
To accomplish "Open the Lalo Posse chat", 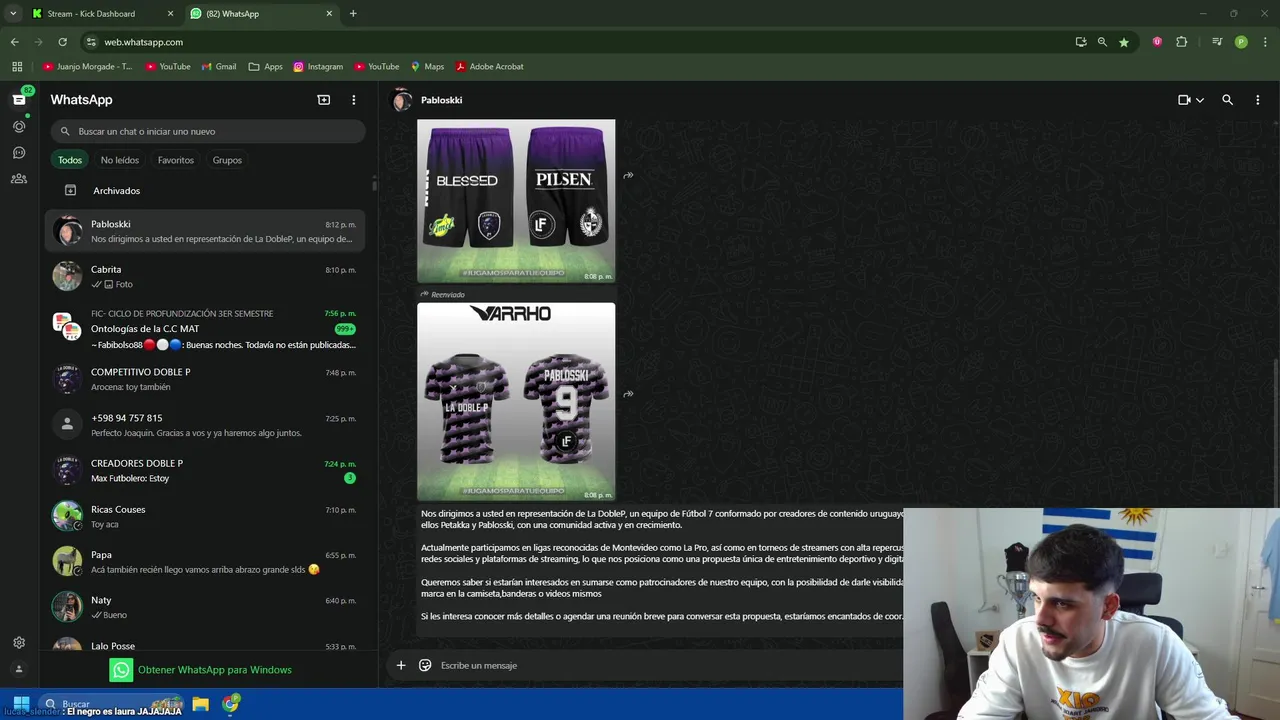I will pyautogui.click(x=205, y=645).
